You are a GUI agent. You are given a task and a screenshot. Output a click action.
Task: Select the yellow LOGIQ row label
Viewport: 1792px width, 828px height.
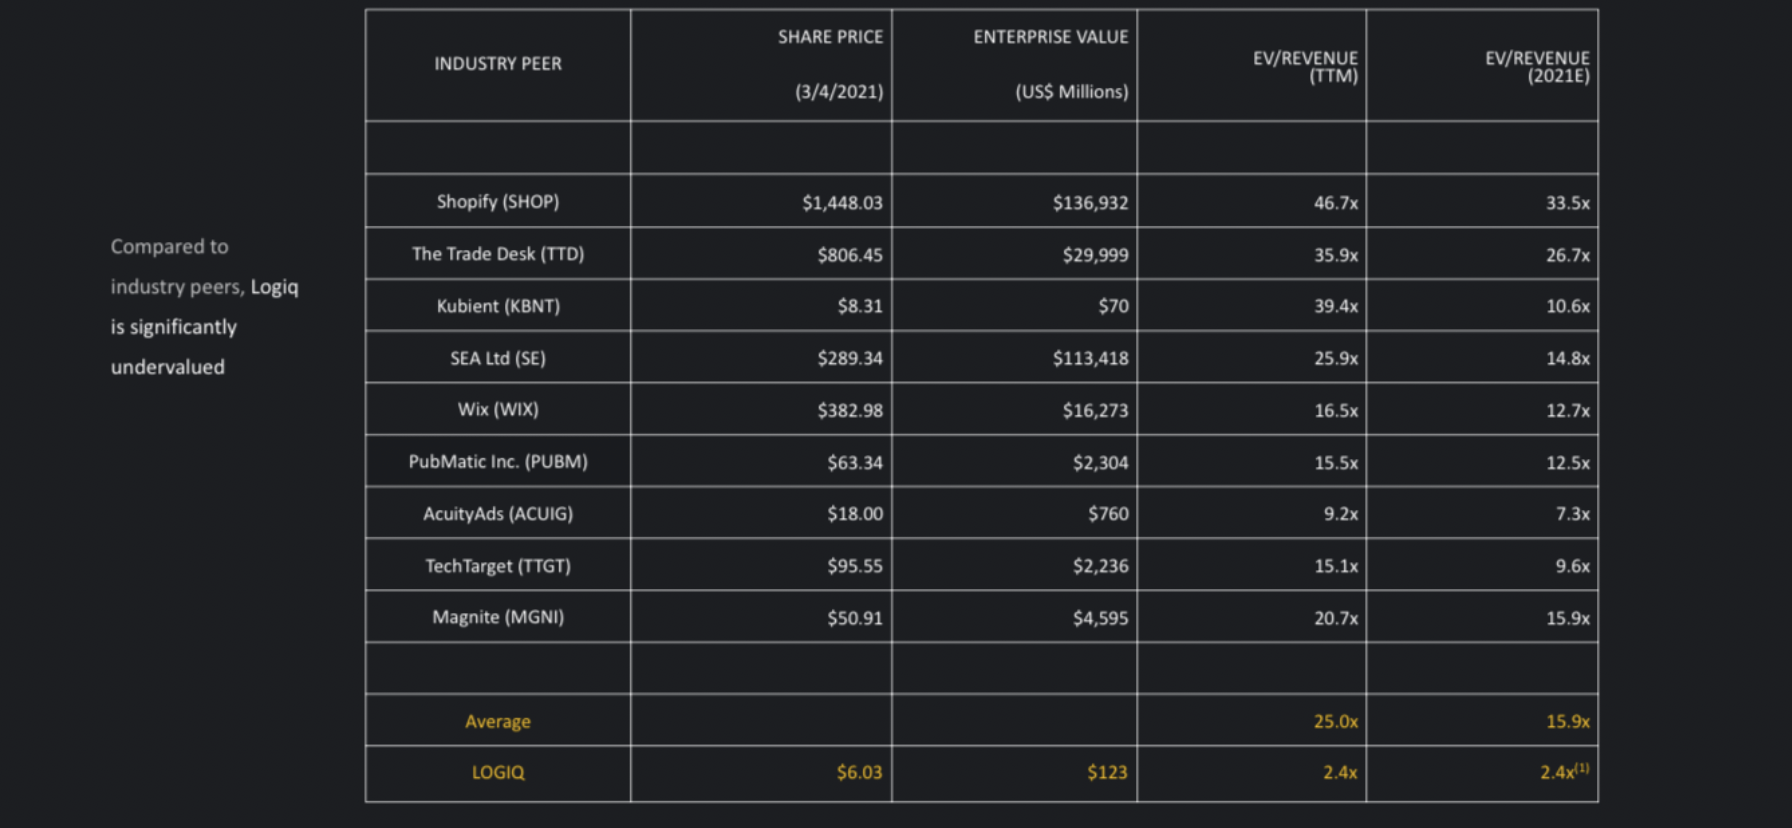coord(498,772)
